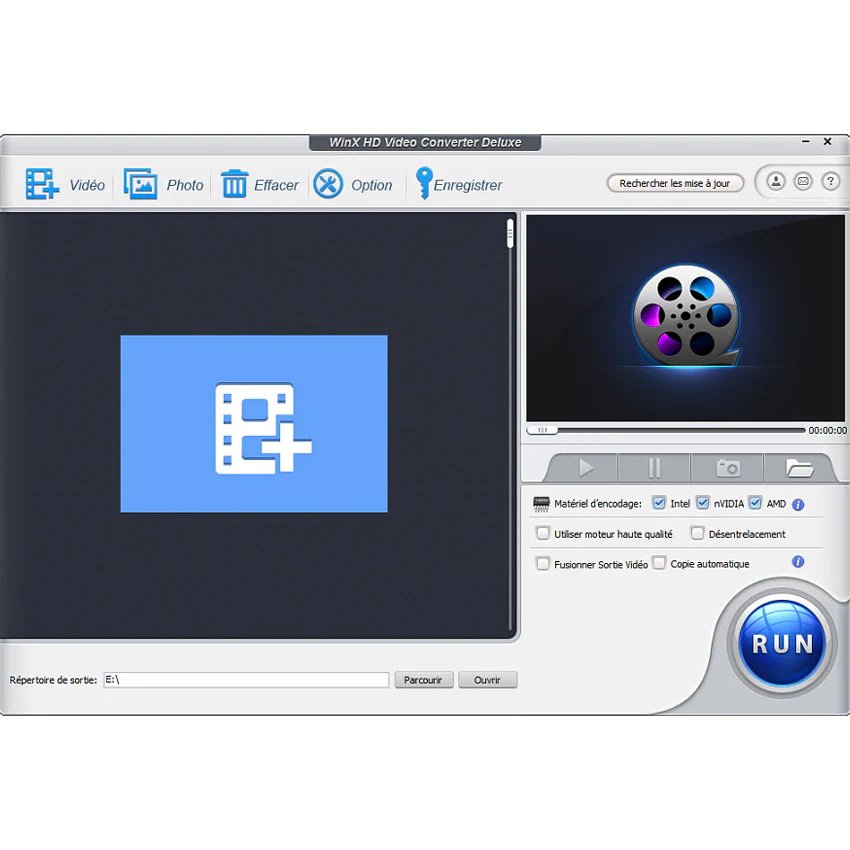The width and height of the screenshot is (850, 850).
Task: Click the Ouvrir button
Action: coord(487,680)
